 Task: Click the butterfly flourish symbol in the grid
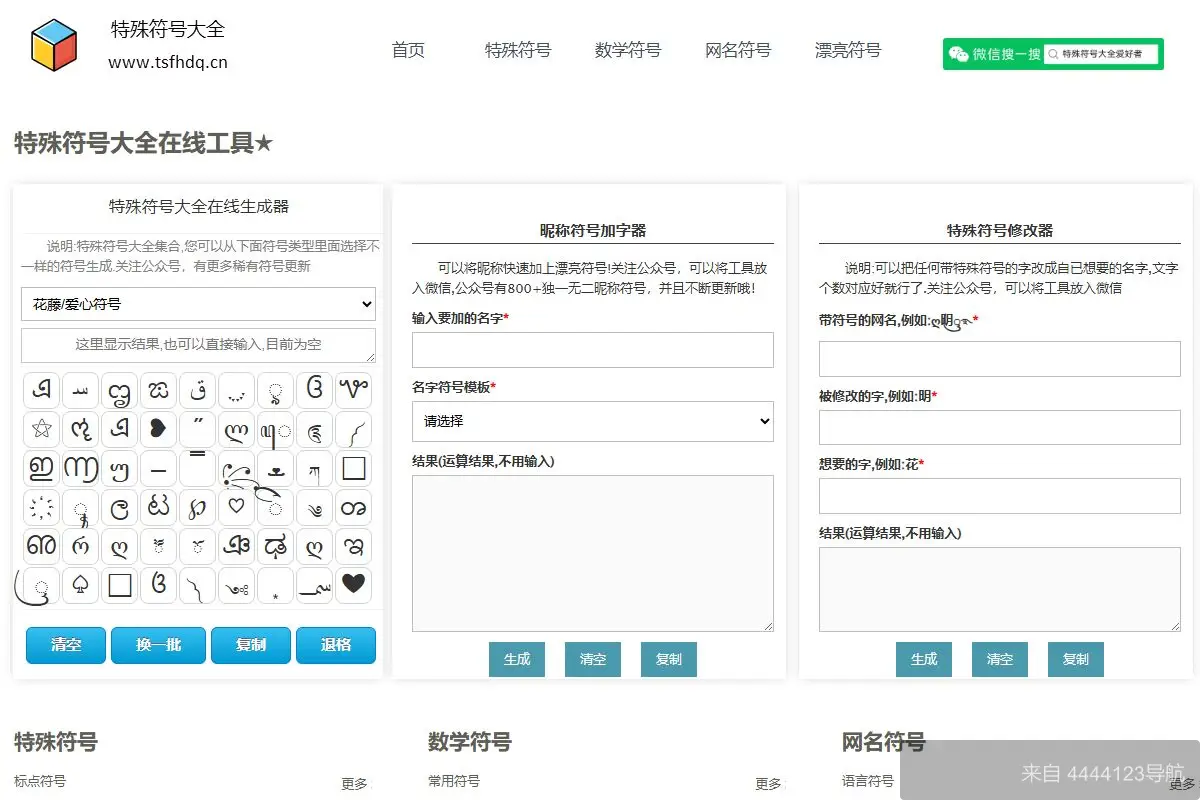[x=239, y=472]
